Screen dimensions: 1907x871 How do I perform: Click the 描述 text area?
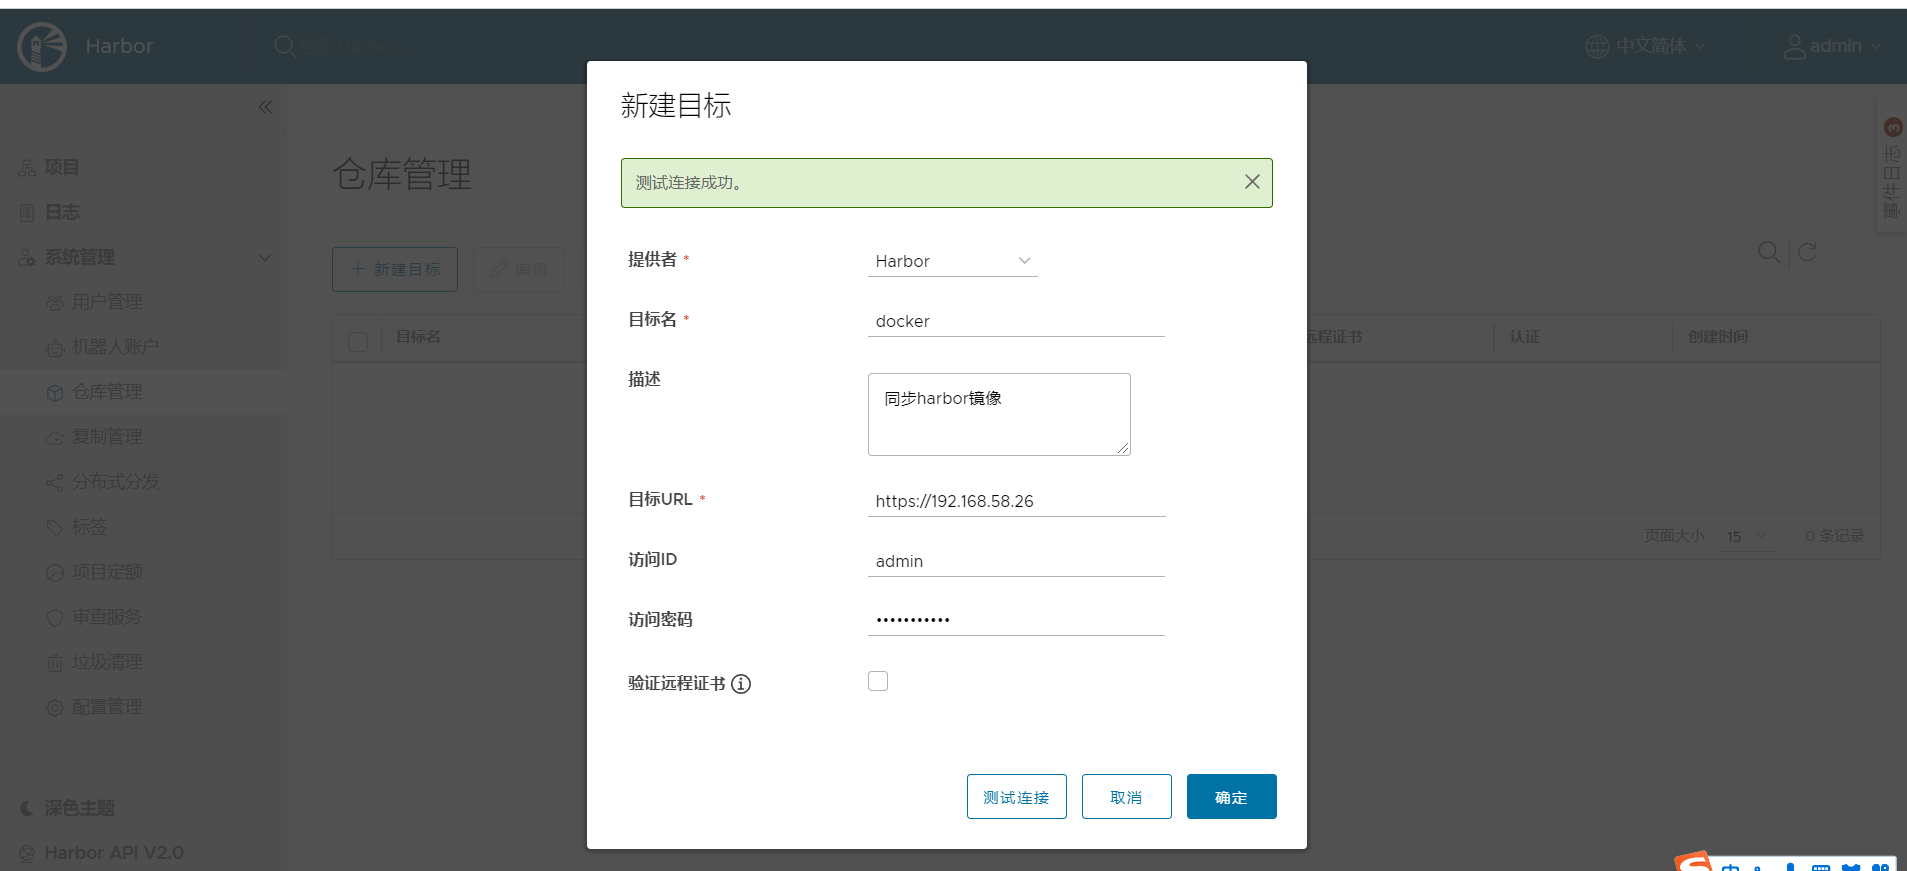pyautogui.click(x=999, y=414)
